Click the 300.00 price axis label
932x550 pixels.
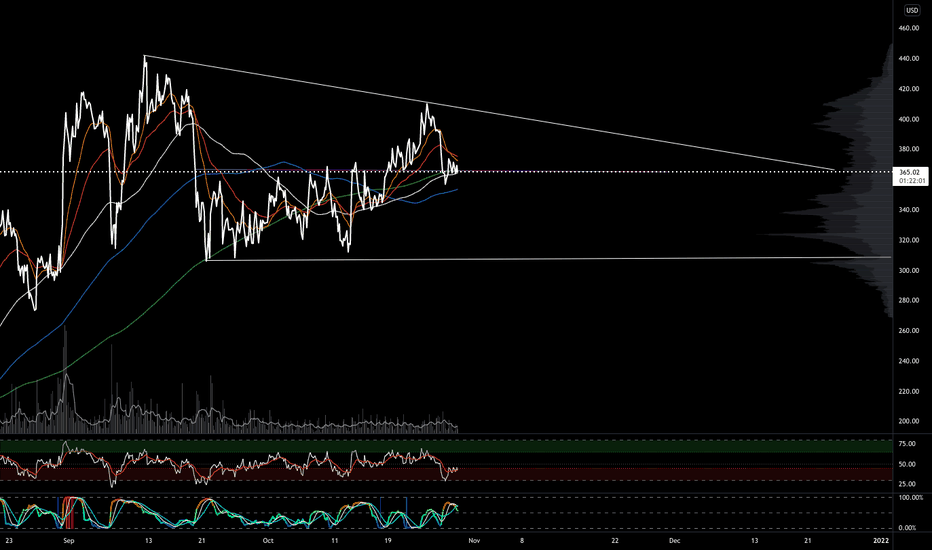click(909, 271)
